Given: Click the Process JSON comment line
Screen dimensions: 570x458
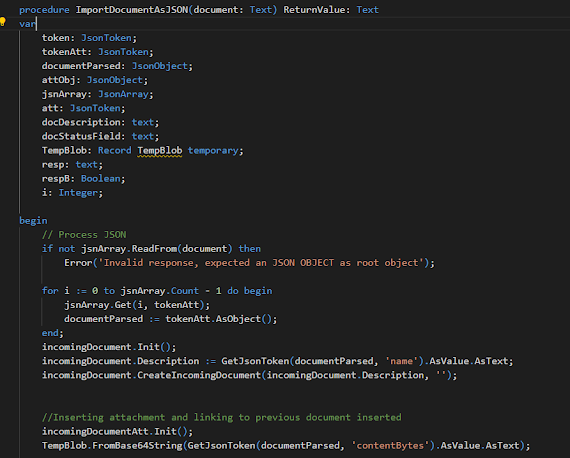Looking at the screenshot, I should tap(84, 235).
